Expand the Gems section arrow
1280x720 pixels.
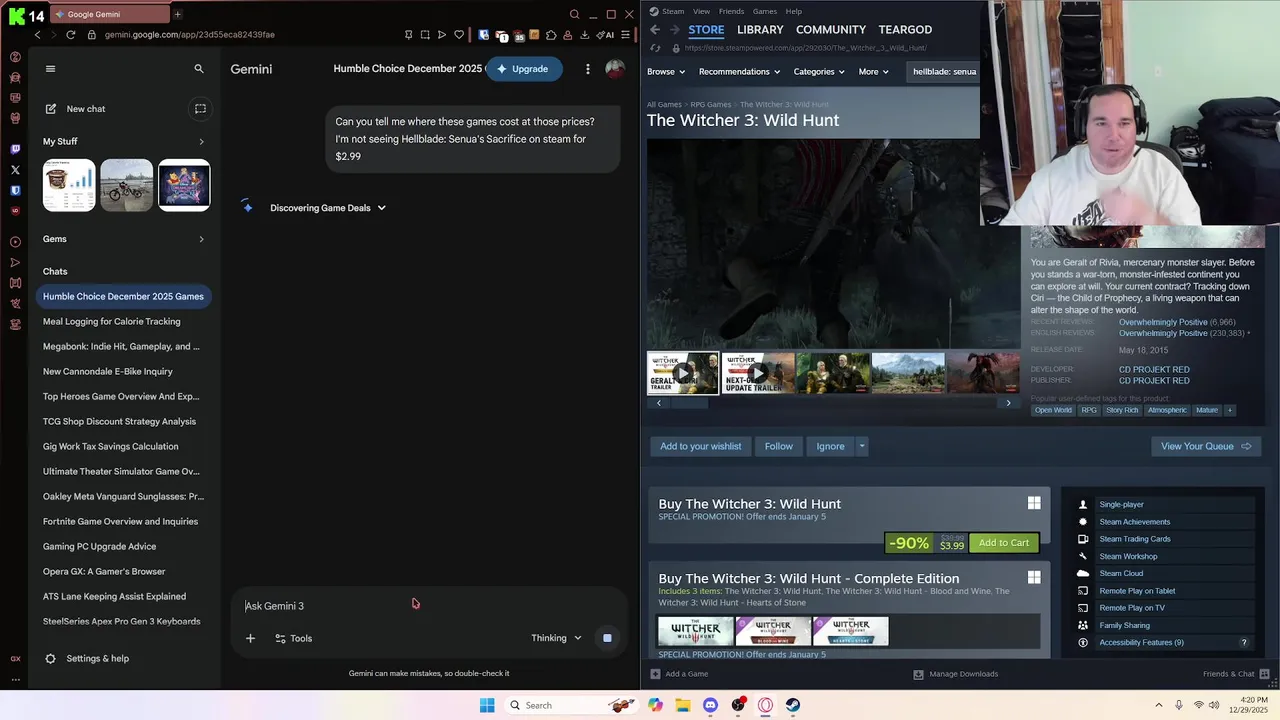[201, 239]
